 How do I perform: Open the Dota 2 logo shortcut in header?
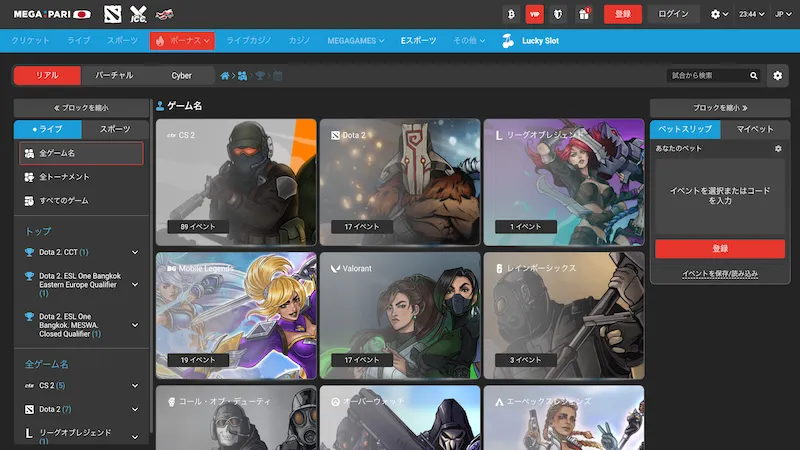(x=112, y=14)
